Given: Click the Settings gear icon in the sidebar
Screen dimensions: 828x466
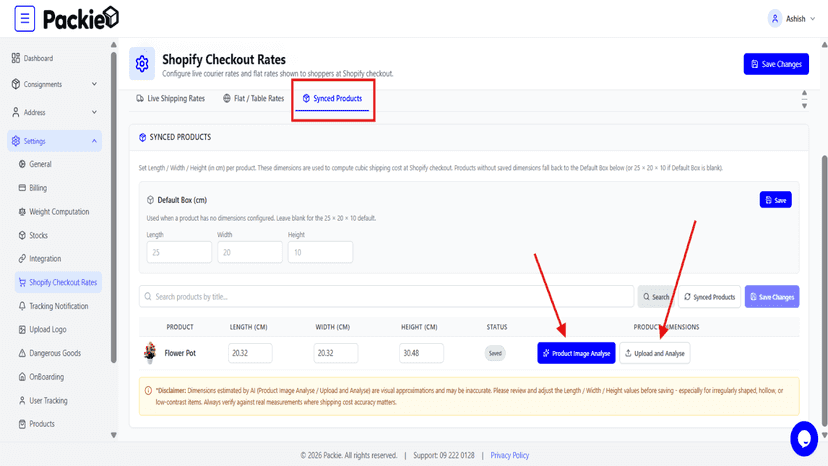Looking at the screenshot, I should click(x=16, y=141).
